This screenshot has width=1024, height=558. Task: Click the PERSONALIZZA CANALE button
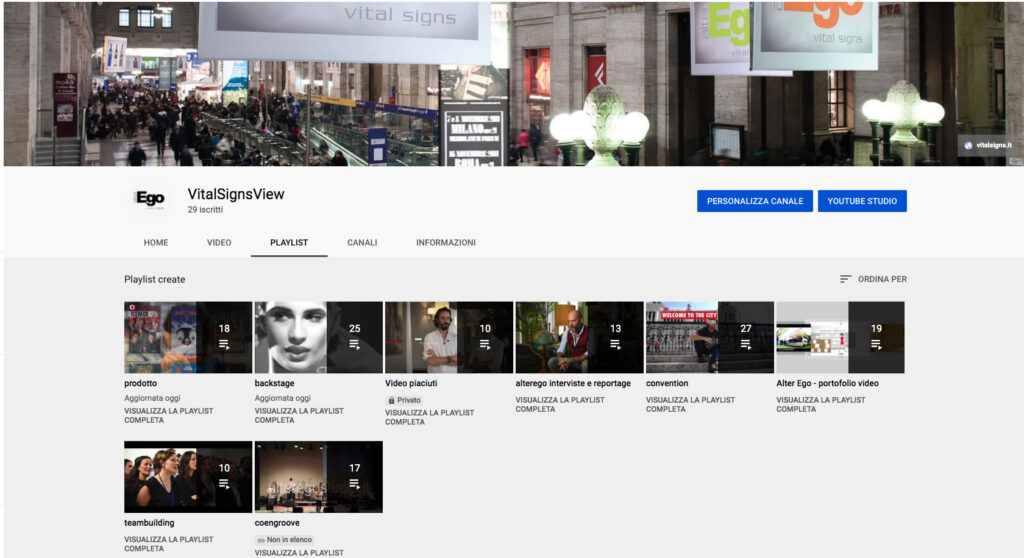click(x=754, y=201)
